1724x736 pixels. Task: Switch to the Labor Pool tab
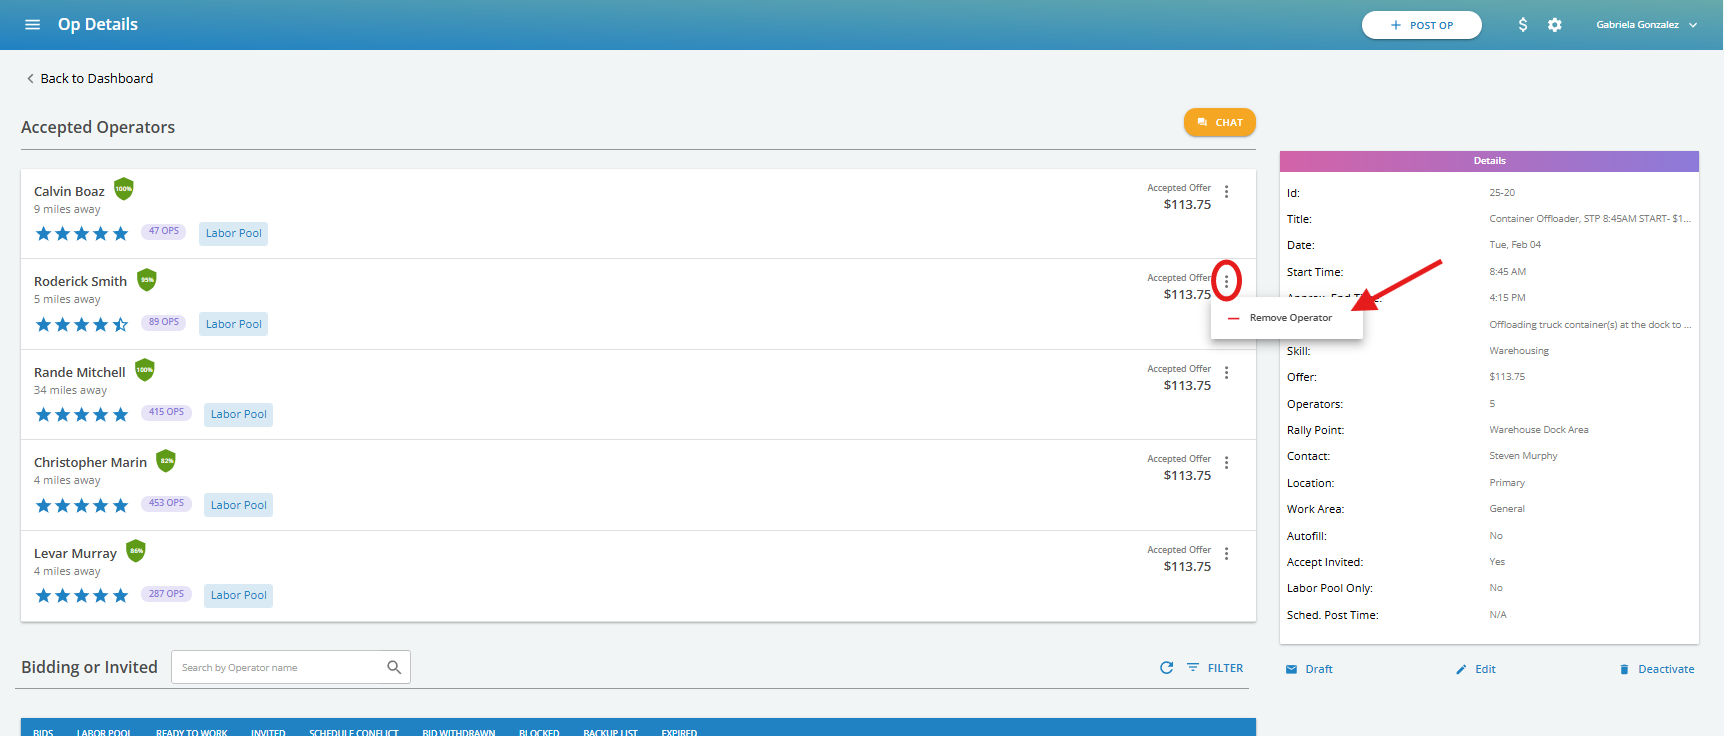[x=104, y=732]
